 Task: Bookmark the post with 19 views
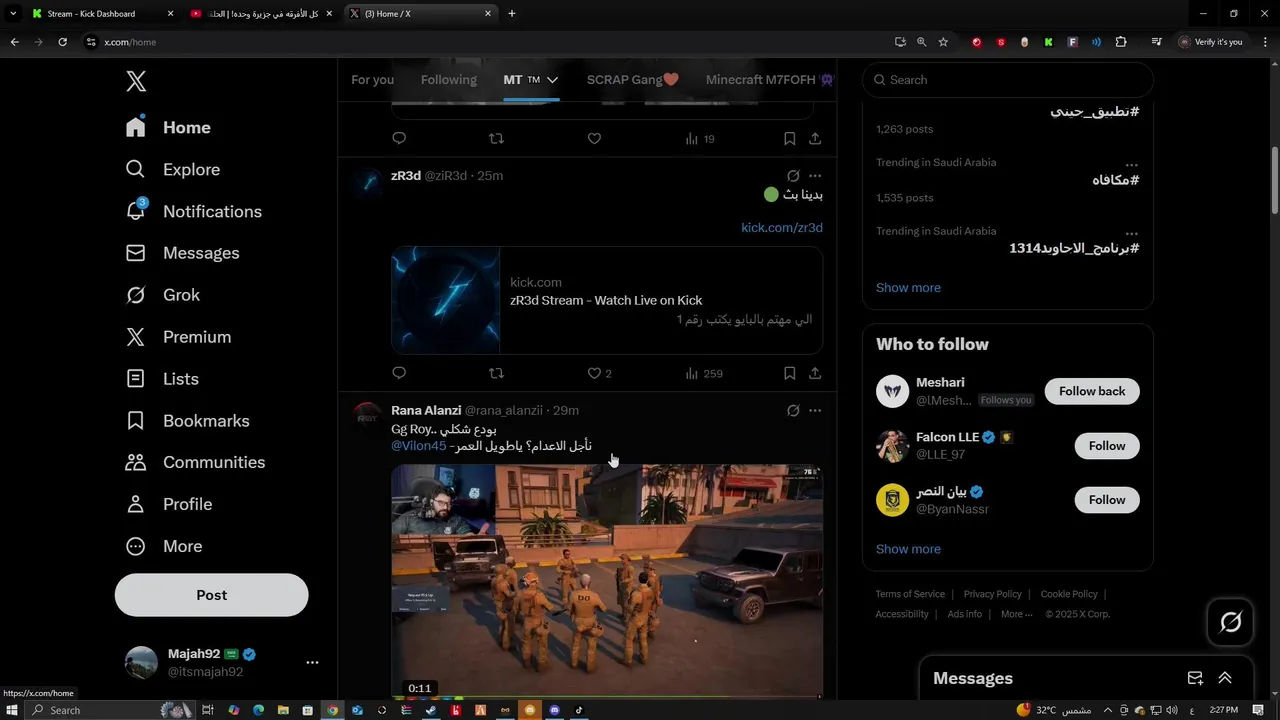pyautogui.click(x=789, y=139)
